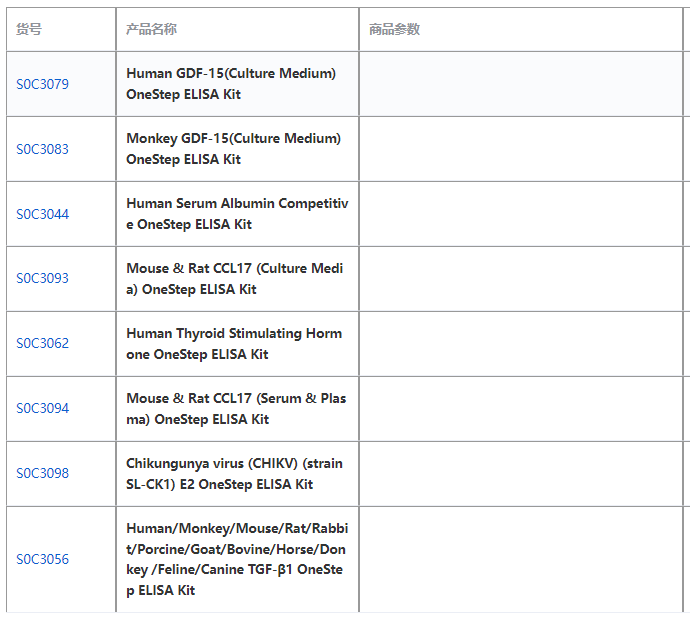Click the S0C3044 item number link
The image size is (690, 624).
click(42, 214)
